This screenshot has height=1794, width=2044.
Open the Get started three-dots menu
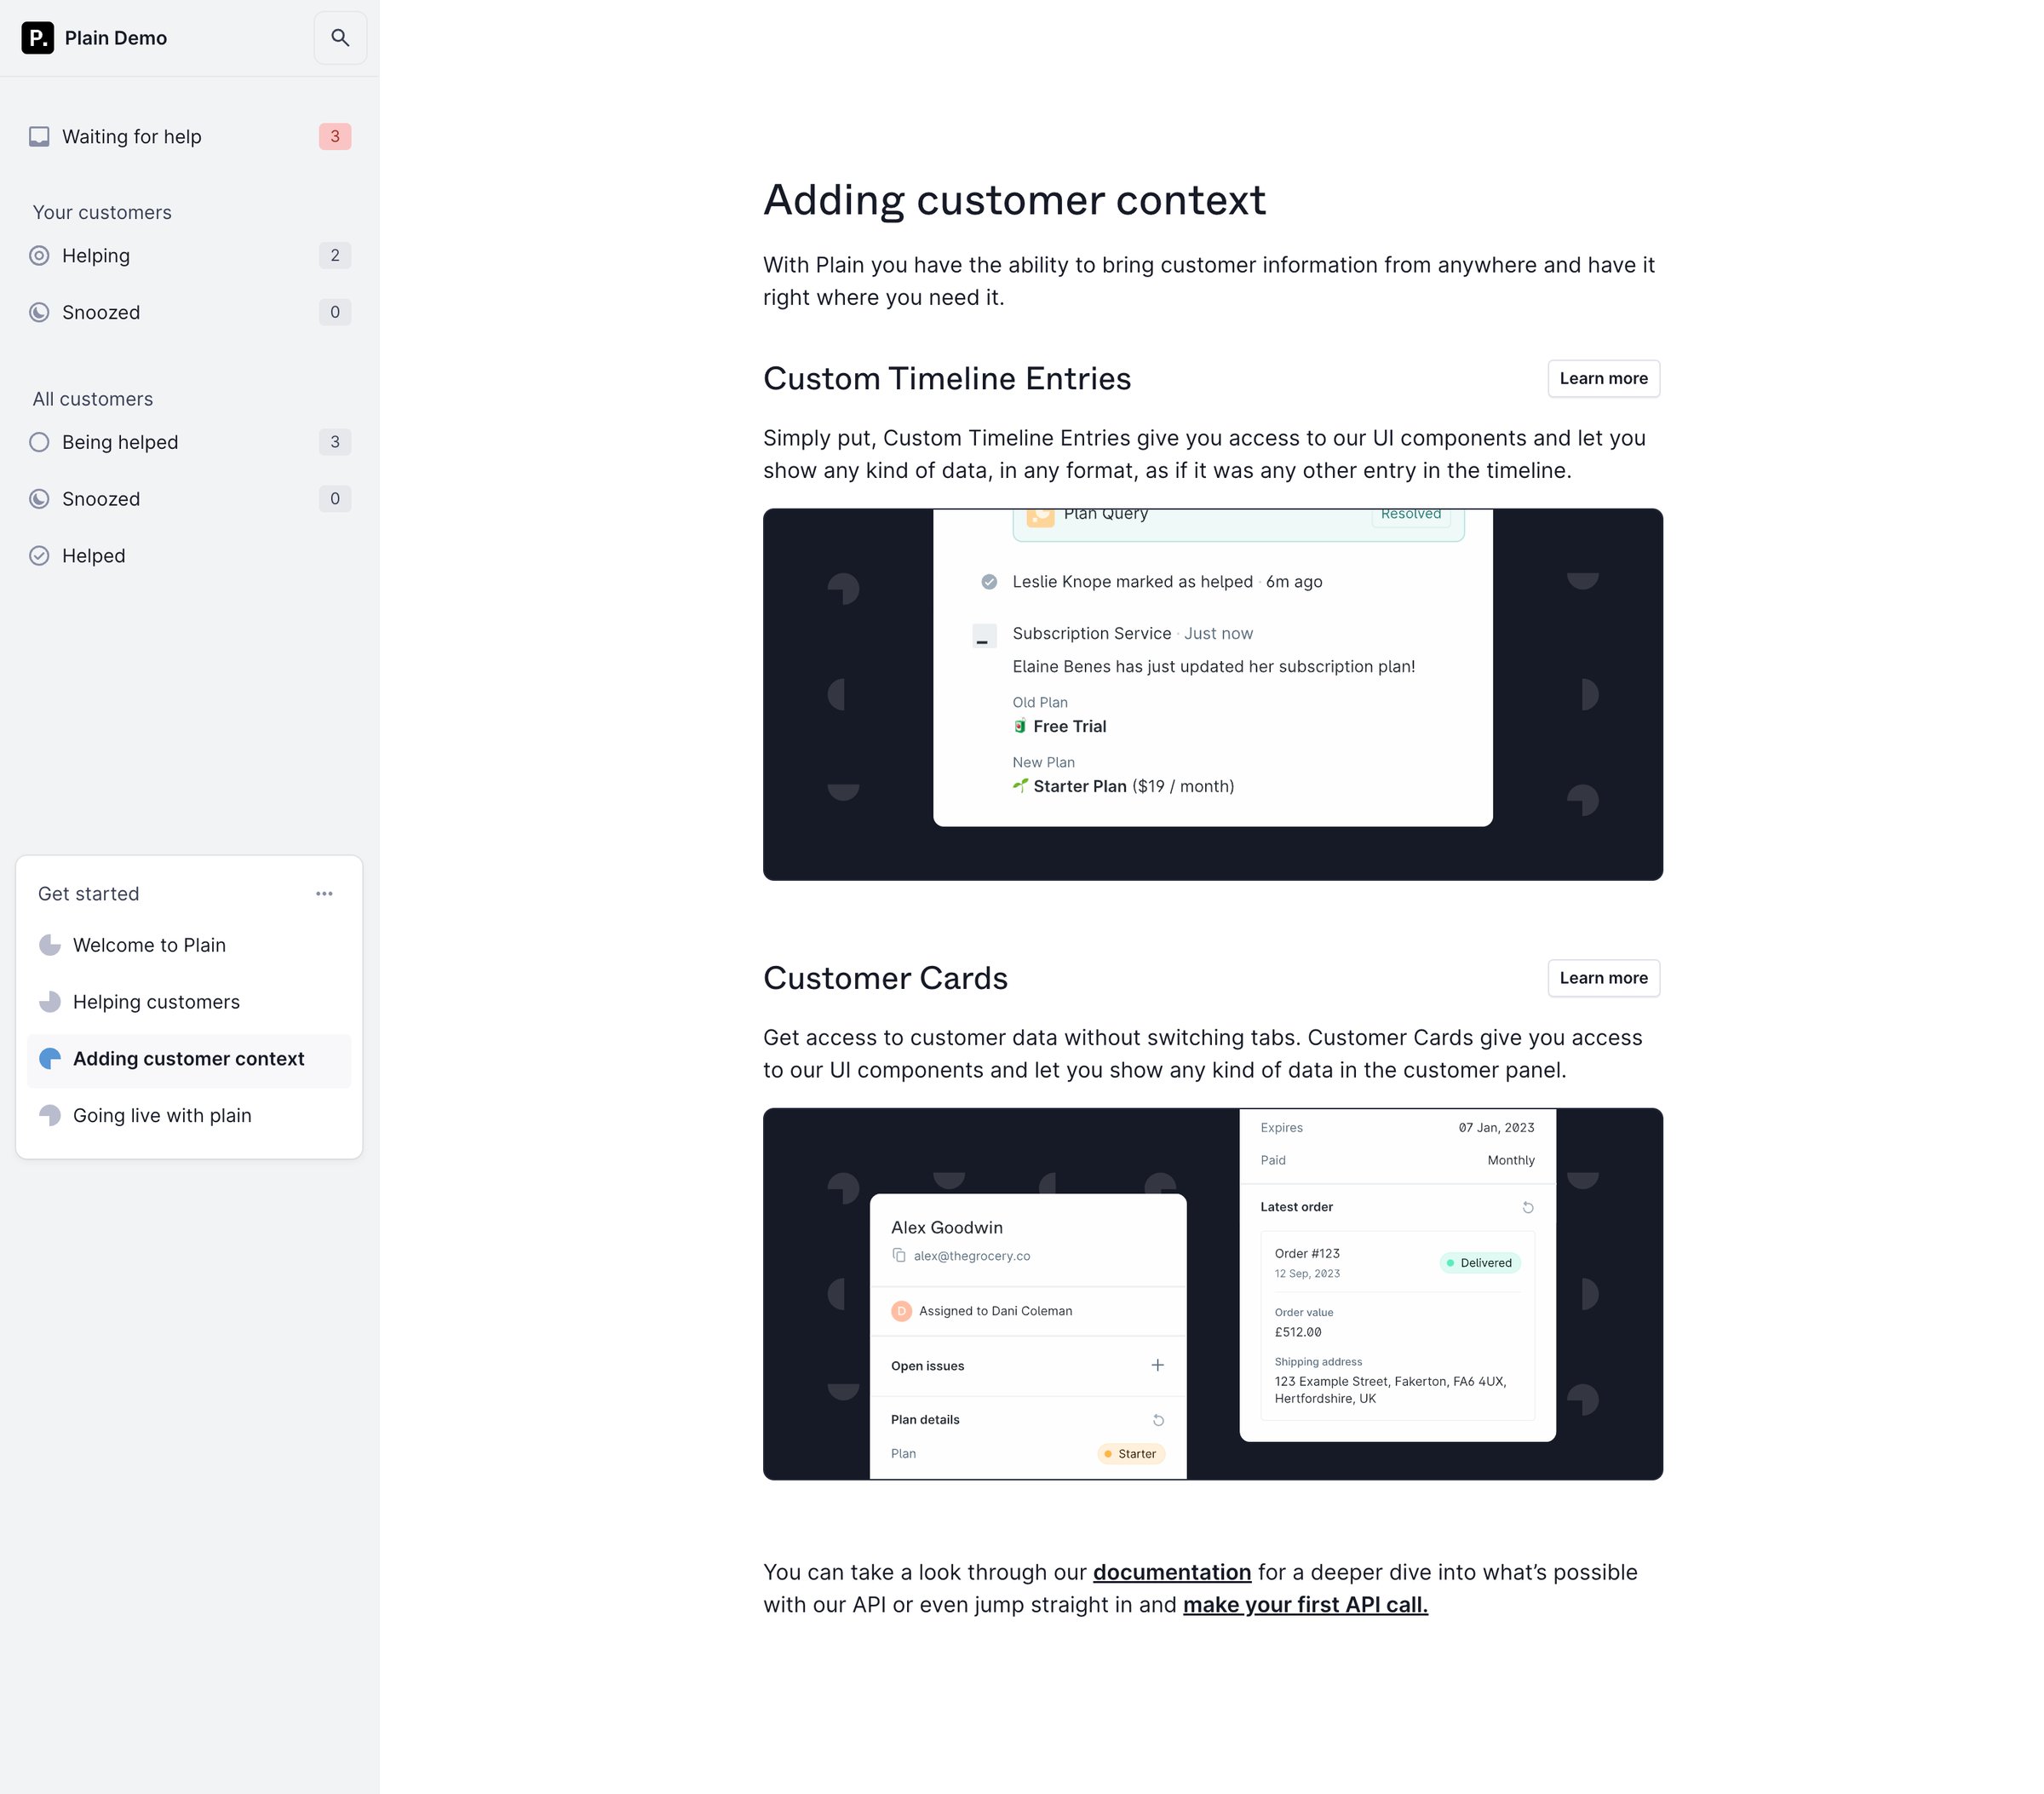tap(324, 894)
